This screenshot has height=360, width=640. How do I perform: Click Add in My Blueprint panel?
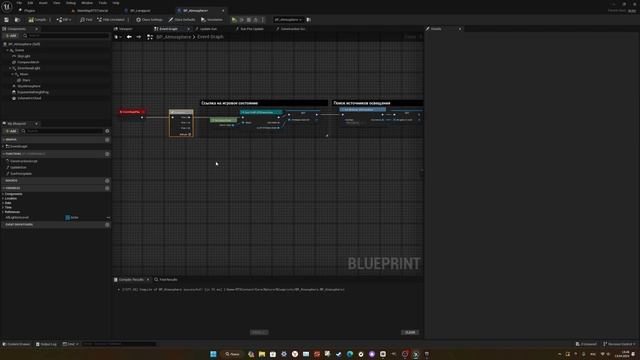pos(11,131)
